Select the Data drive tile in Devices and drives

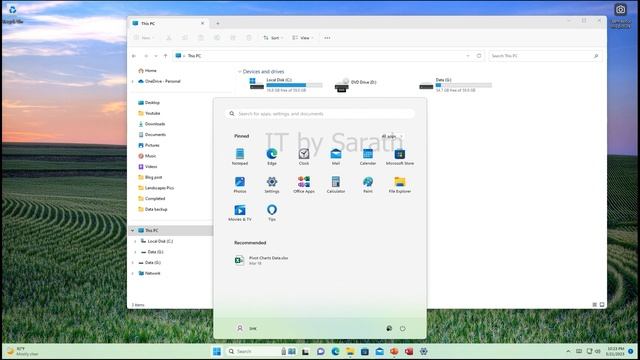pyautogui.click(x=456, y=84)
